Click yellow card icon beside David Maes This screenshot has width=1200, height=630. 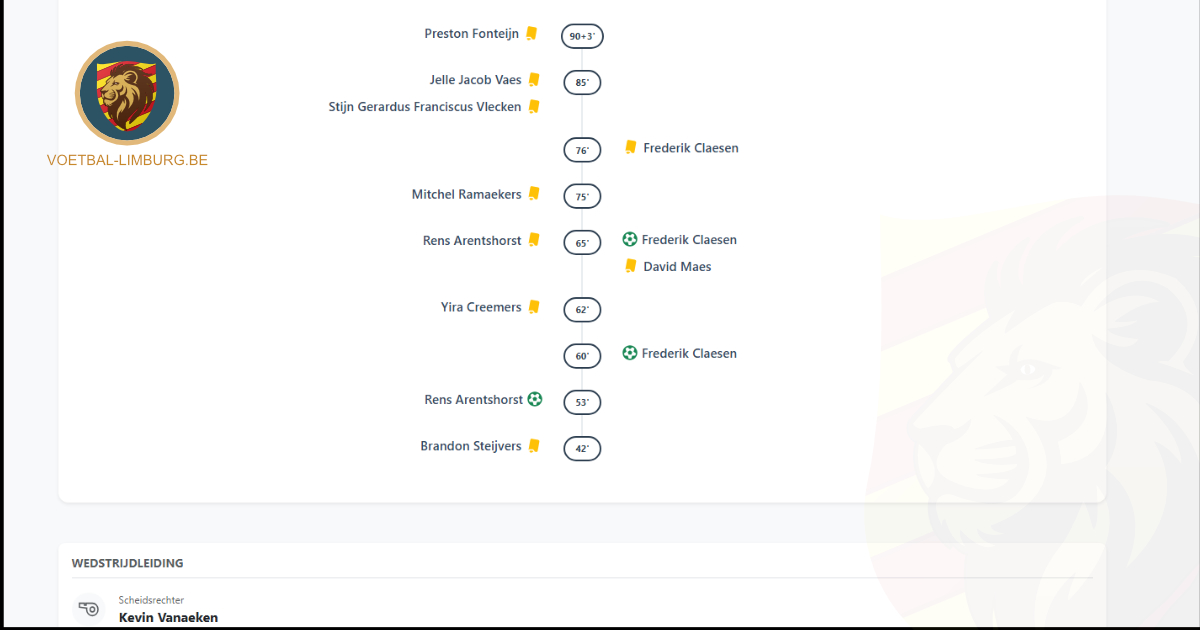pyautogui.click(x=631, y=266)
